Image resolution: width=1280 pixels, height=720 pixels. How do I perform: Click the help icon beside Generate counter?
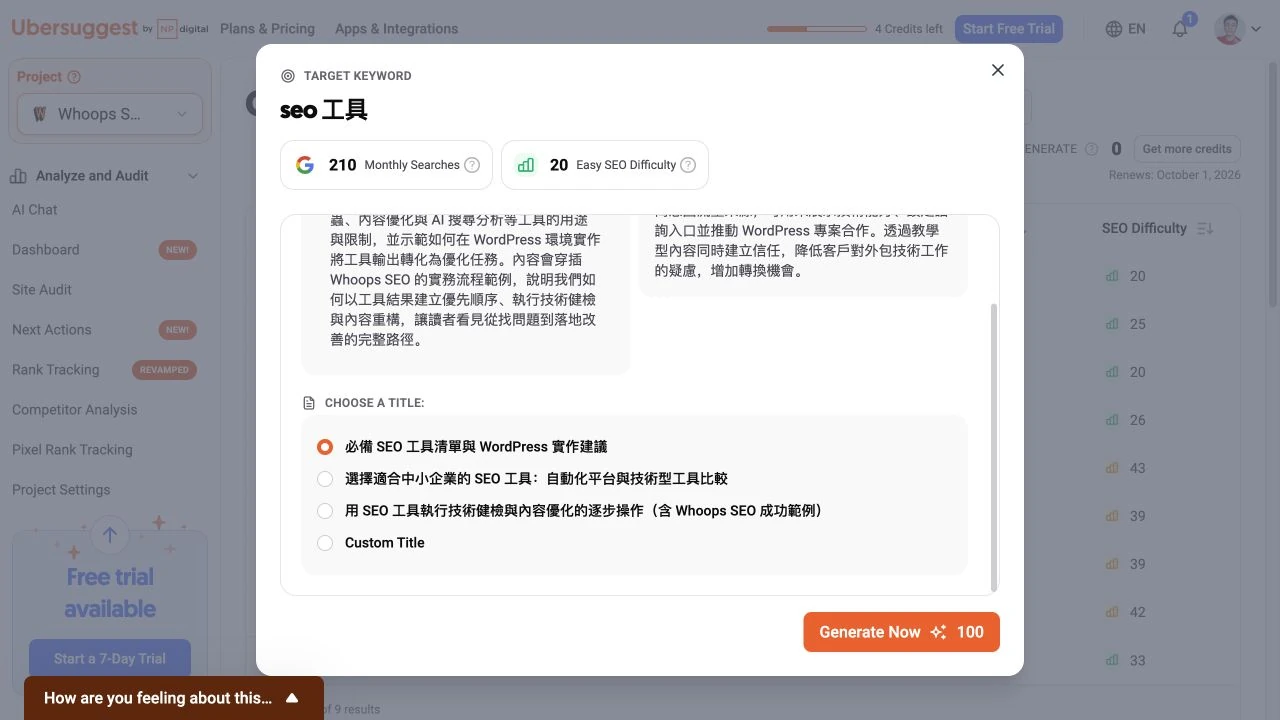(x=1092, y=149)
